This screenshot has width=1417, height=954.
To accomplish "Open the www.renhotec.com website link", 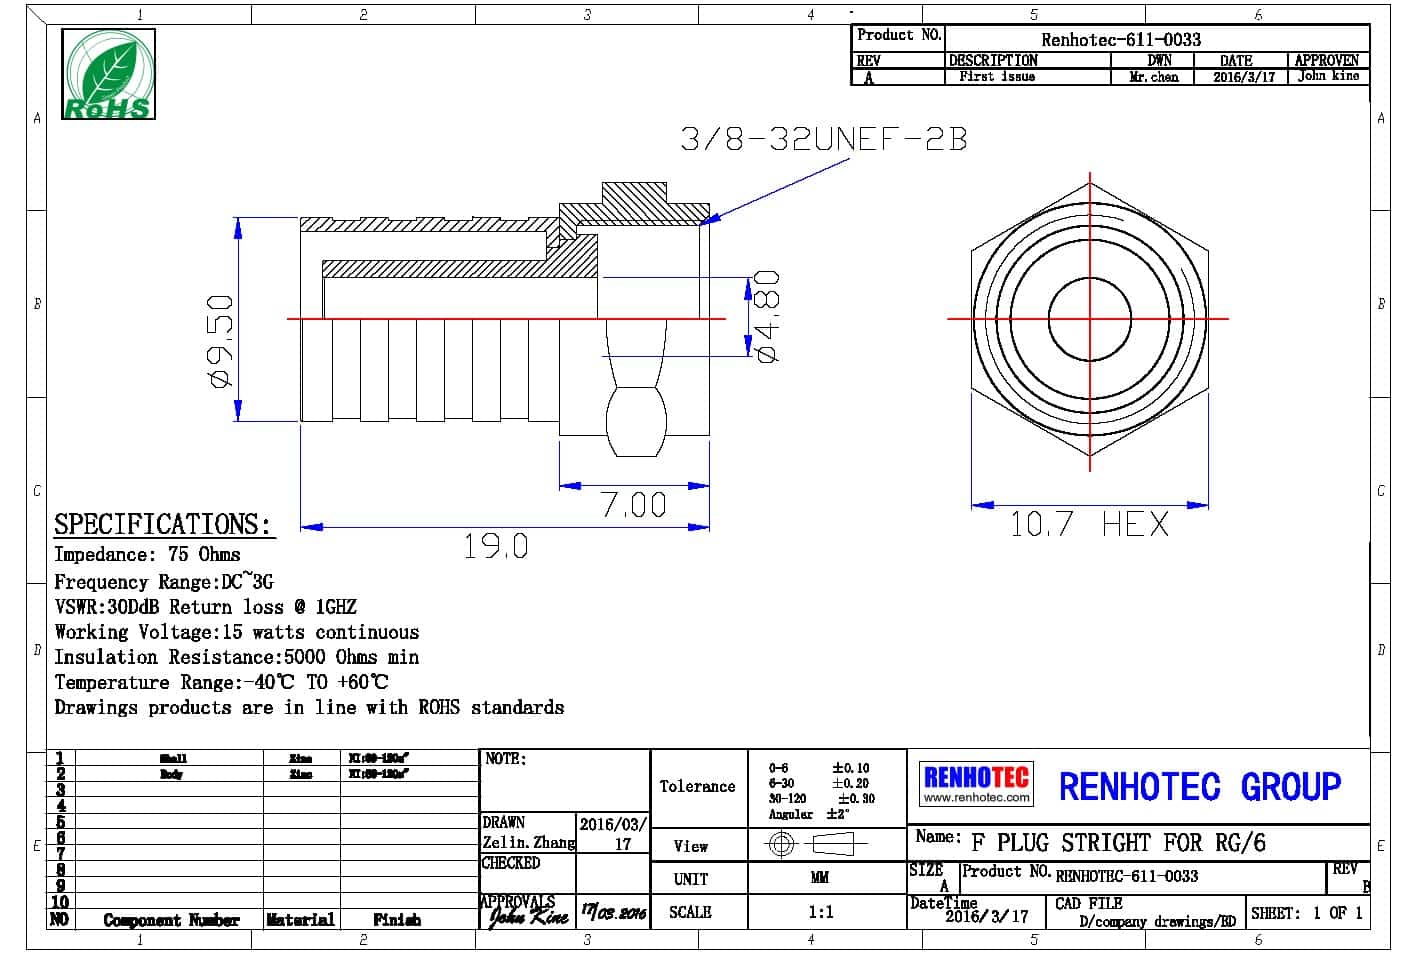I will coord(975,798).
